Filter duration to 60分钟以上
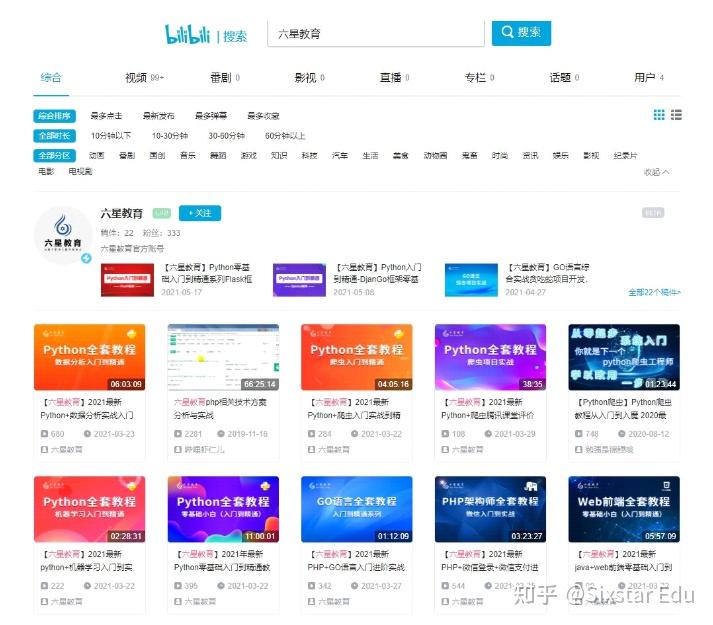Image resolution: width=713 pixels, height=625 pixels. pos(285,136)
